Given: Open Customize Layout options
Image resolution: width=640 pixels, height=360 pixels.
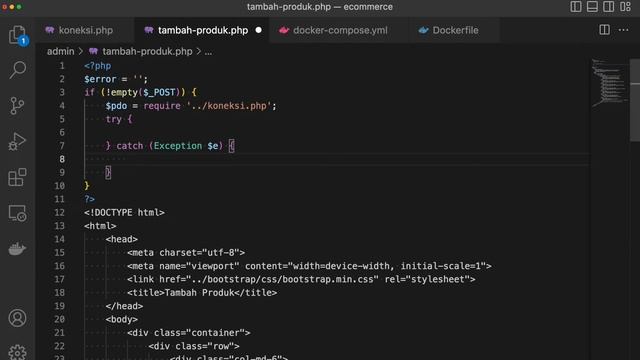Looking at the screenshot, I should [x=625, y=7].
